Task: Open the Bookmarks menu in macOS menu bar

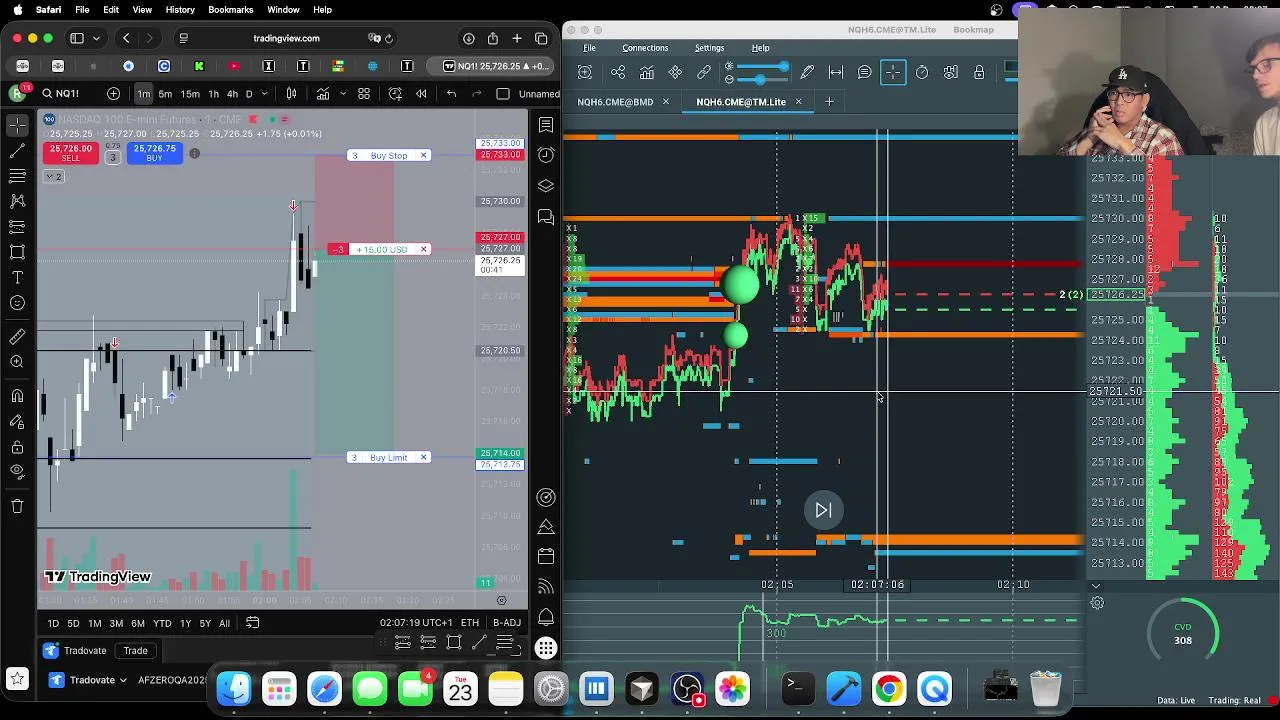Action: (x=230, y=9)
